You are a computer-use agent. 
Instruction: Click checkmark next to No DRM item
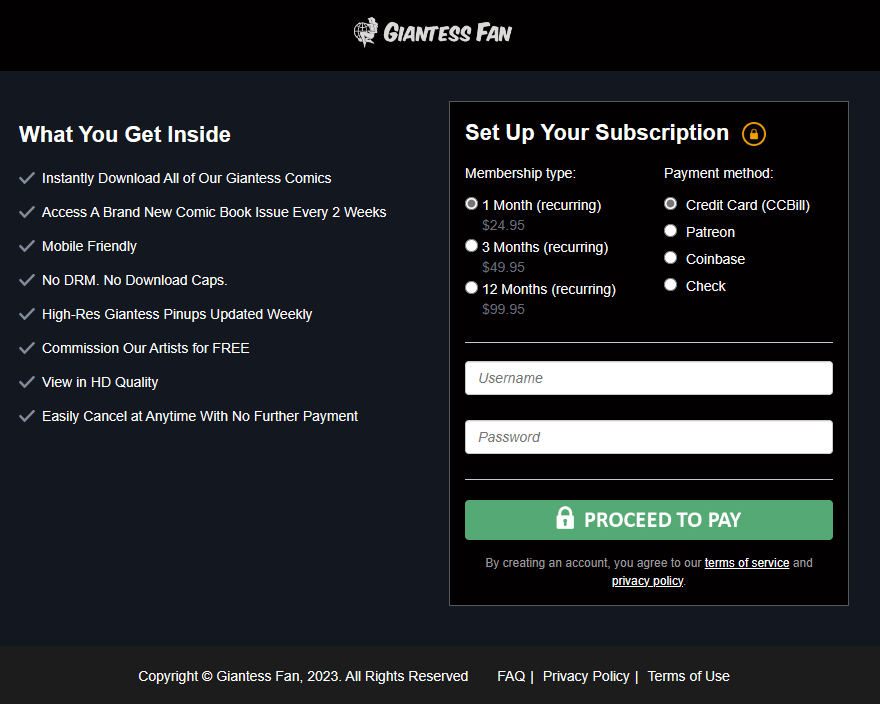[27, 280]
